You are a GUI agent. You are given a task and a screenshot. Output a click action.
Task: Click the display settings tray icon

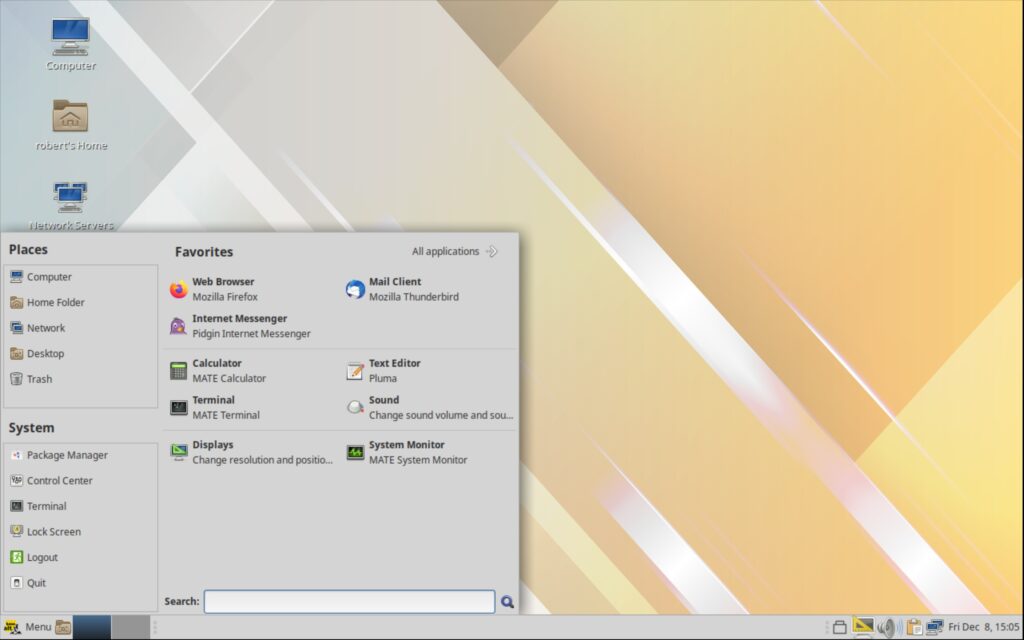pyautogui.click(x=863, y=627)
